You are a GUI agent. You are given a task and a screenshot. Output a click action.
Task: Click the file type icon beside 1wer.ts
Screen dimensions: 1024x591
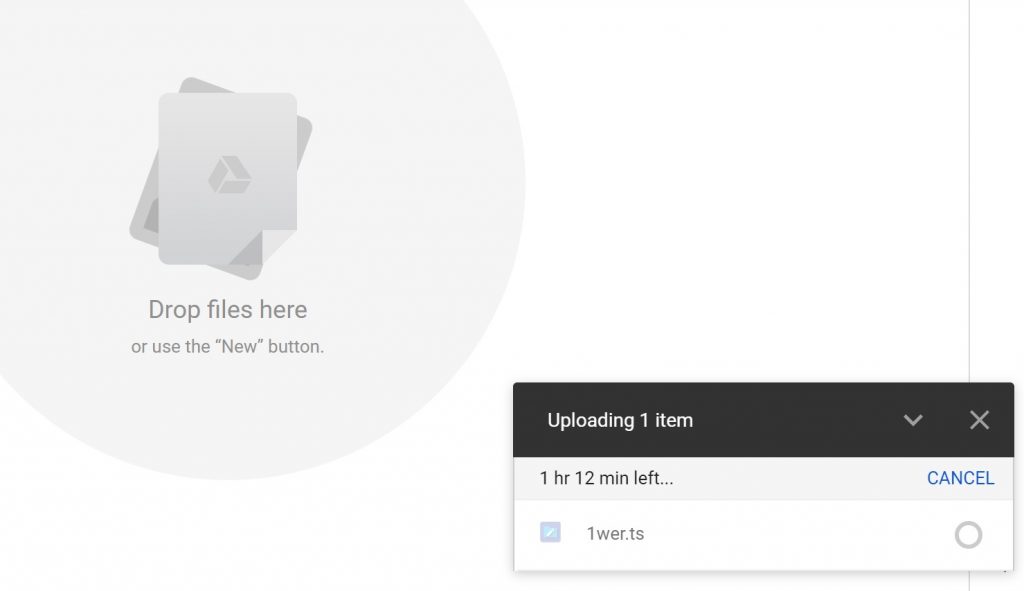(550, 532)
